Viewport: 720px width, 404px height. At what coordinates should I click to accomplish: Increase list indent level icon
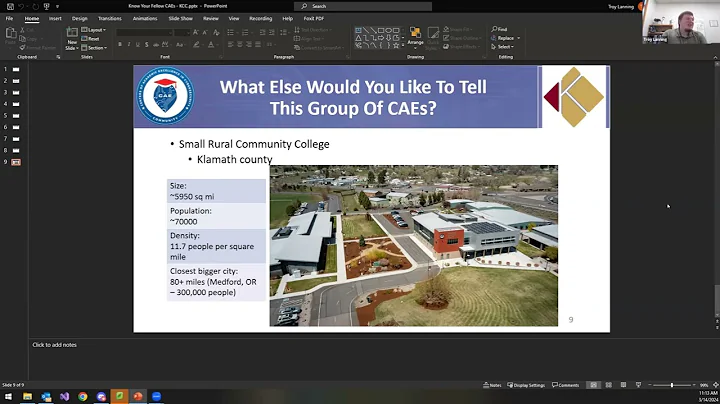pyautogui.click(x=271, y=32)
